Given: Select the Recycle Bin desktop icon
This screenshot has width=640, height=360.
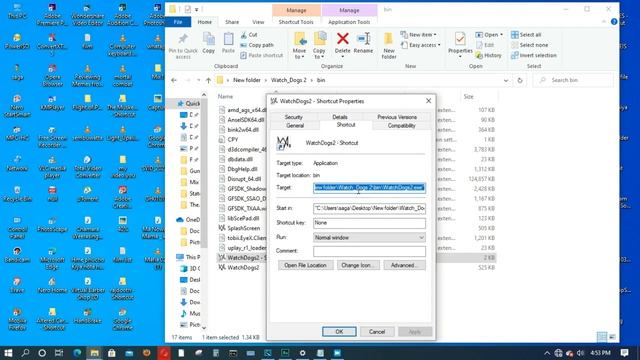Looking at the screenshot, I should pyautogui.click(x=17, y=194).
